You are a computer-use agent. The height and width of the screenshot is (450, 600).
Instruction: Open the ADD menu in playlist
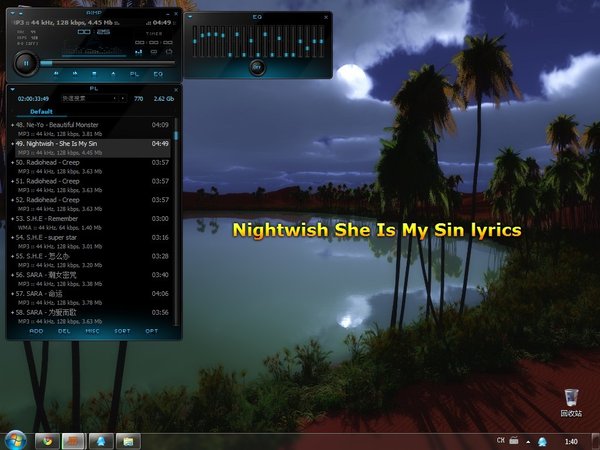pos(37,330)
